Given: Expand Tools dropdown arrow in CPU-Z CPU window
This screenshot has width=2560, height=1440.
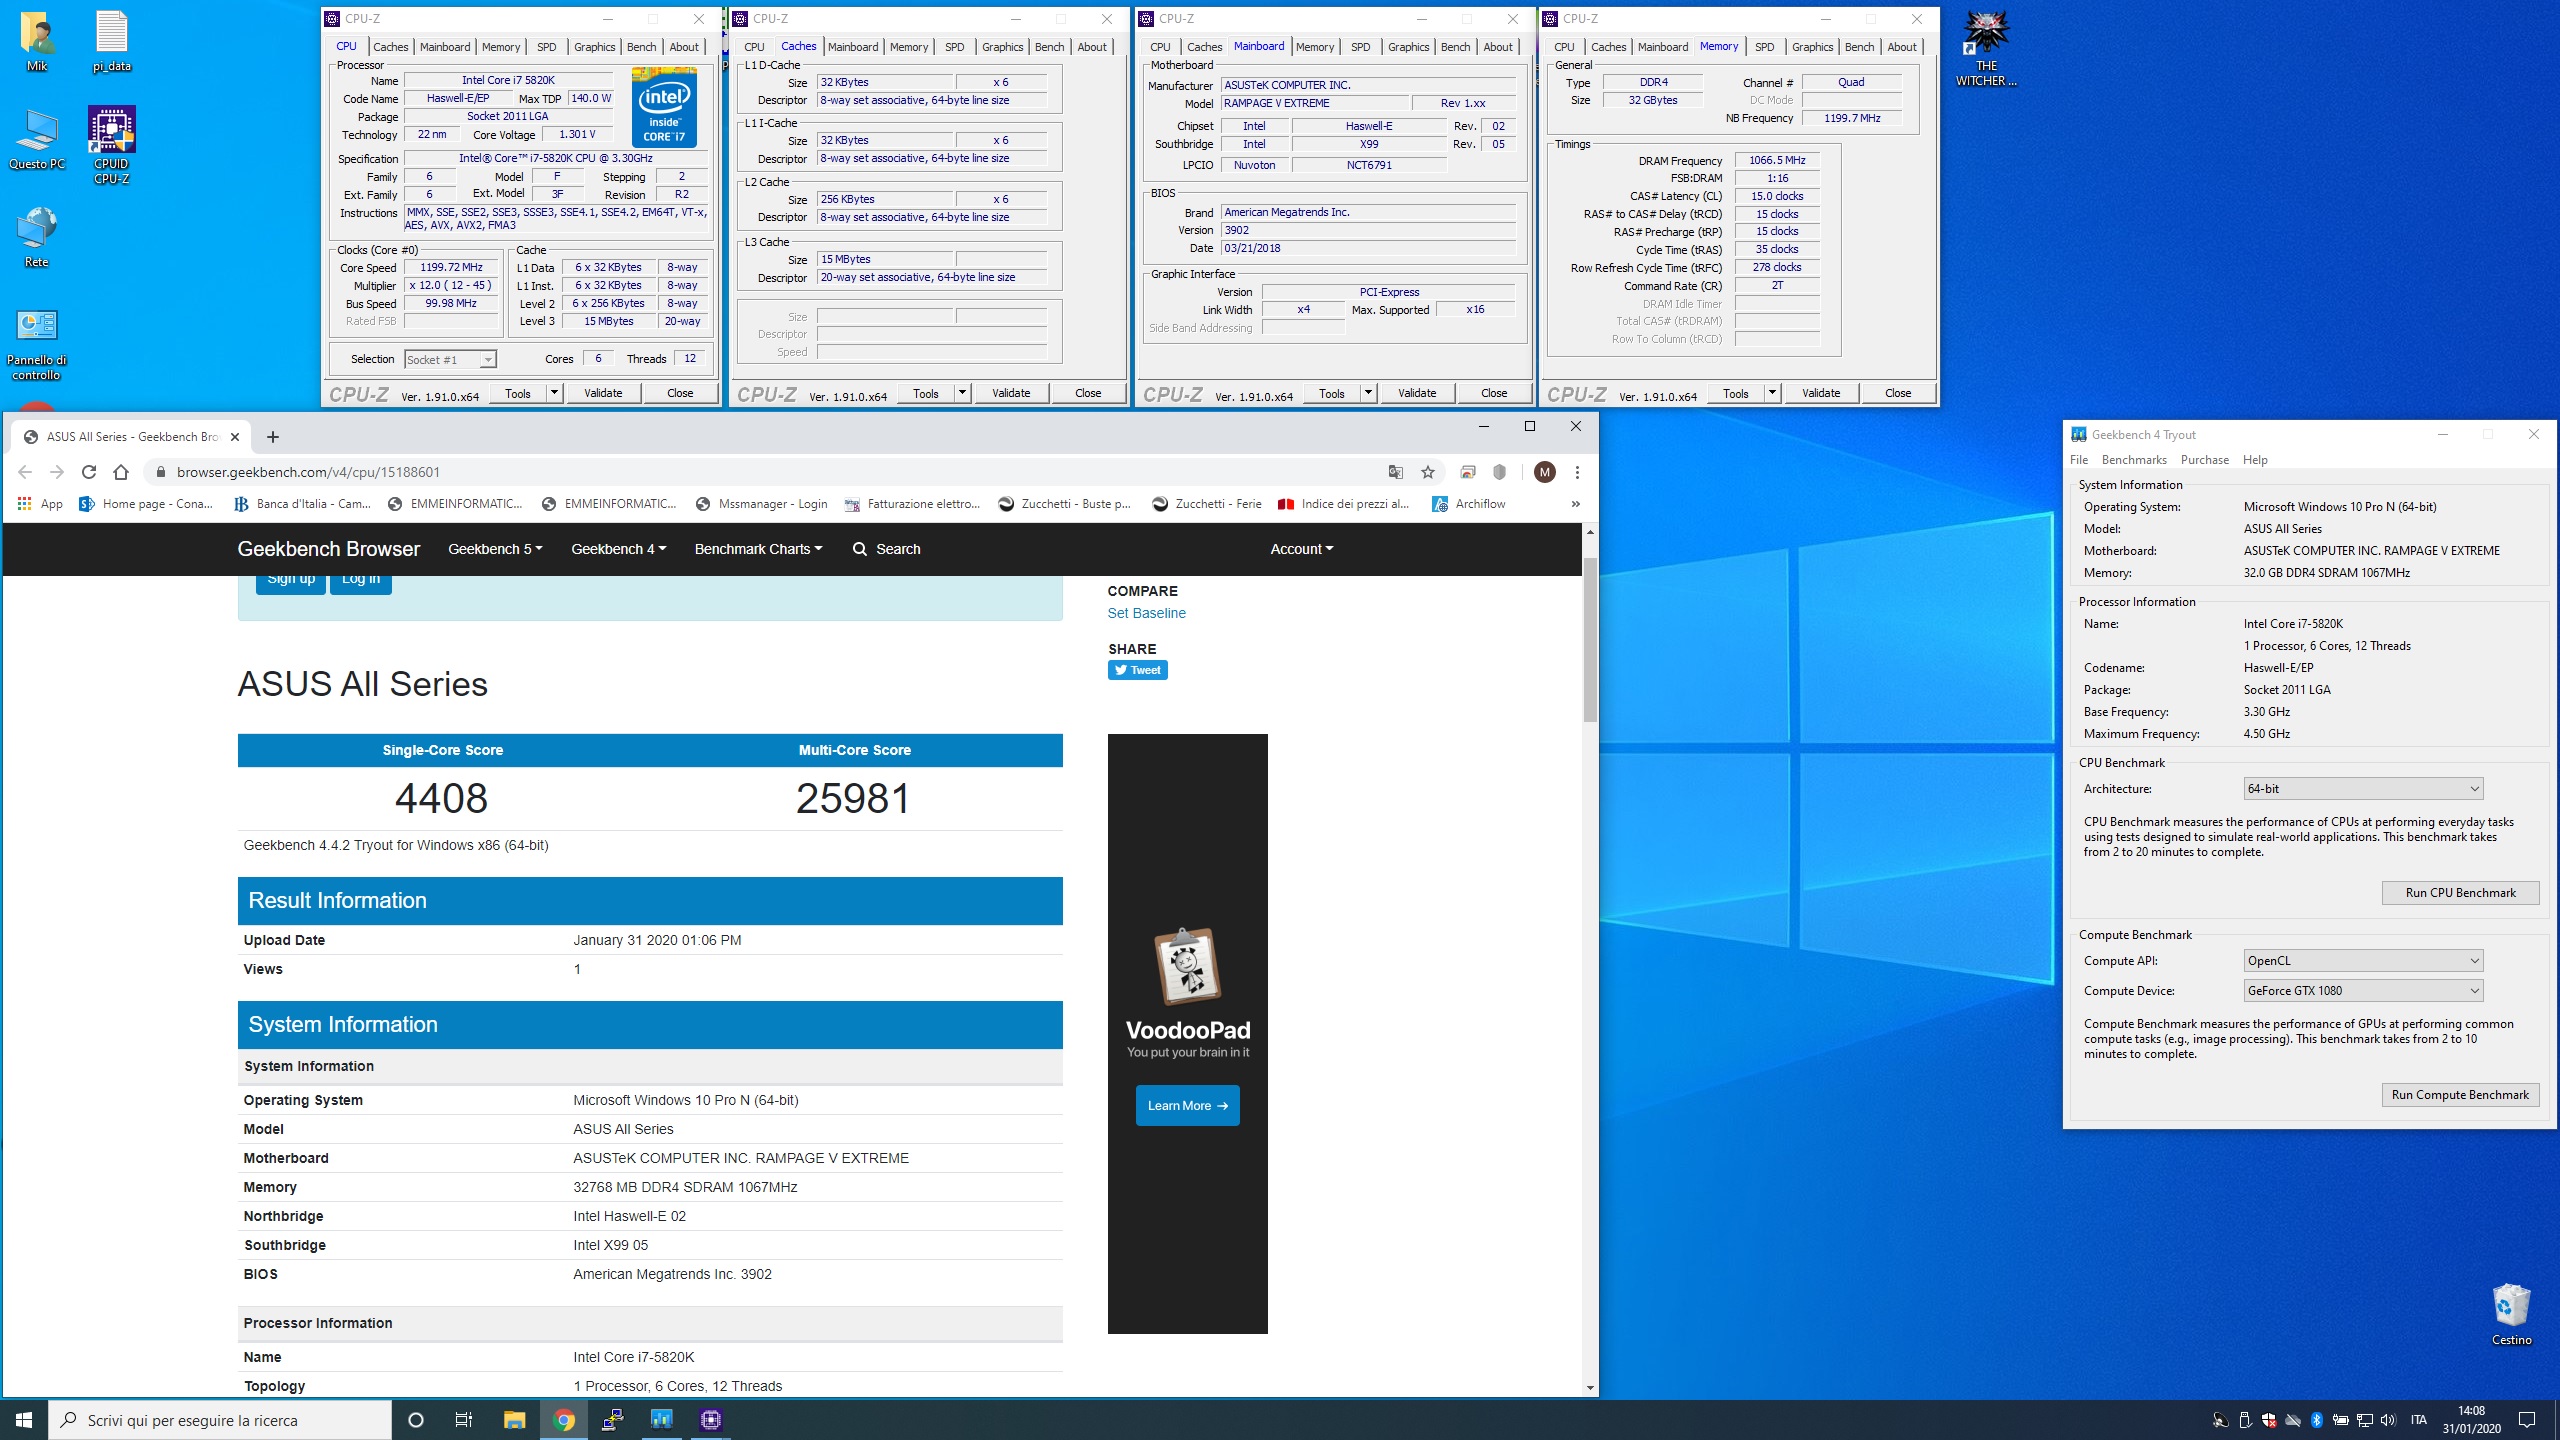Looking at the screenshot, I should point(554,393).
